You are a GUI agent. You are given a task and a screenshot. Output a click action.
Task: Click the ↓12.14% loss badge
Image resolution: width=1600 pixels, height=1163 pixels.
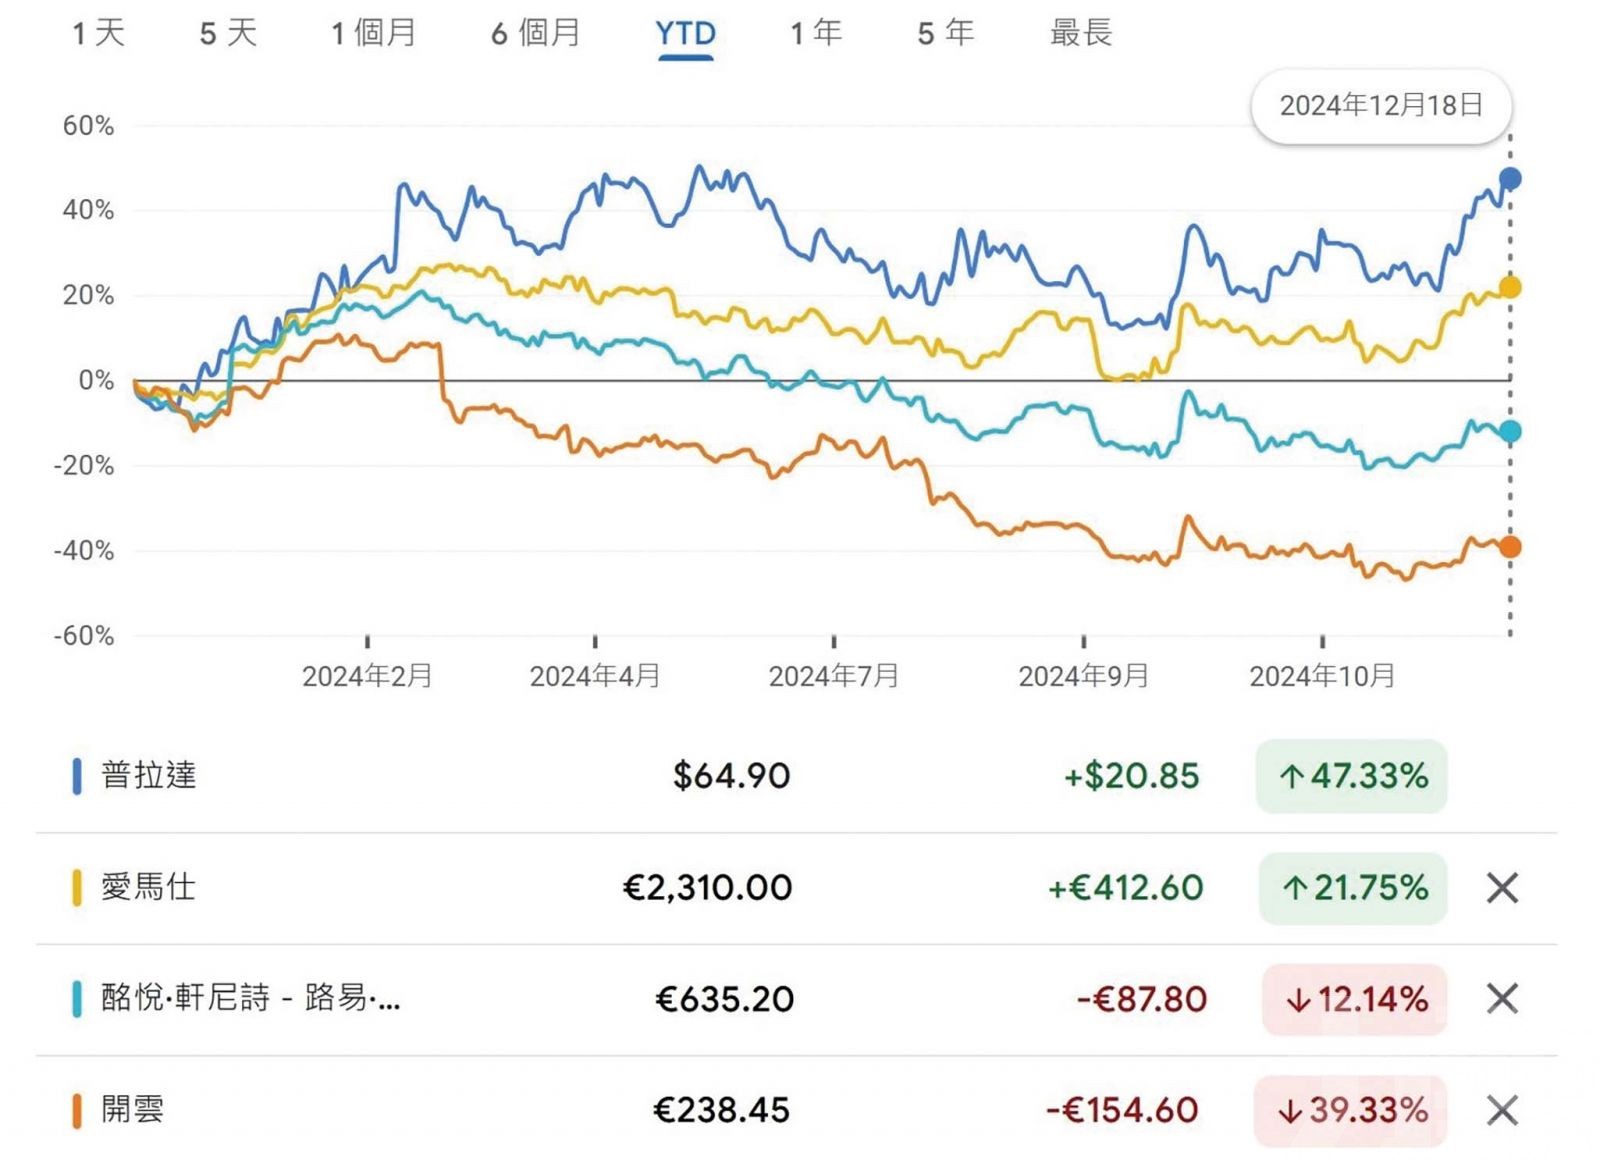(x=1354, y=999)
